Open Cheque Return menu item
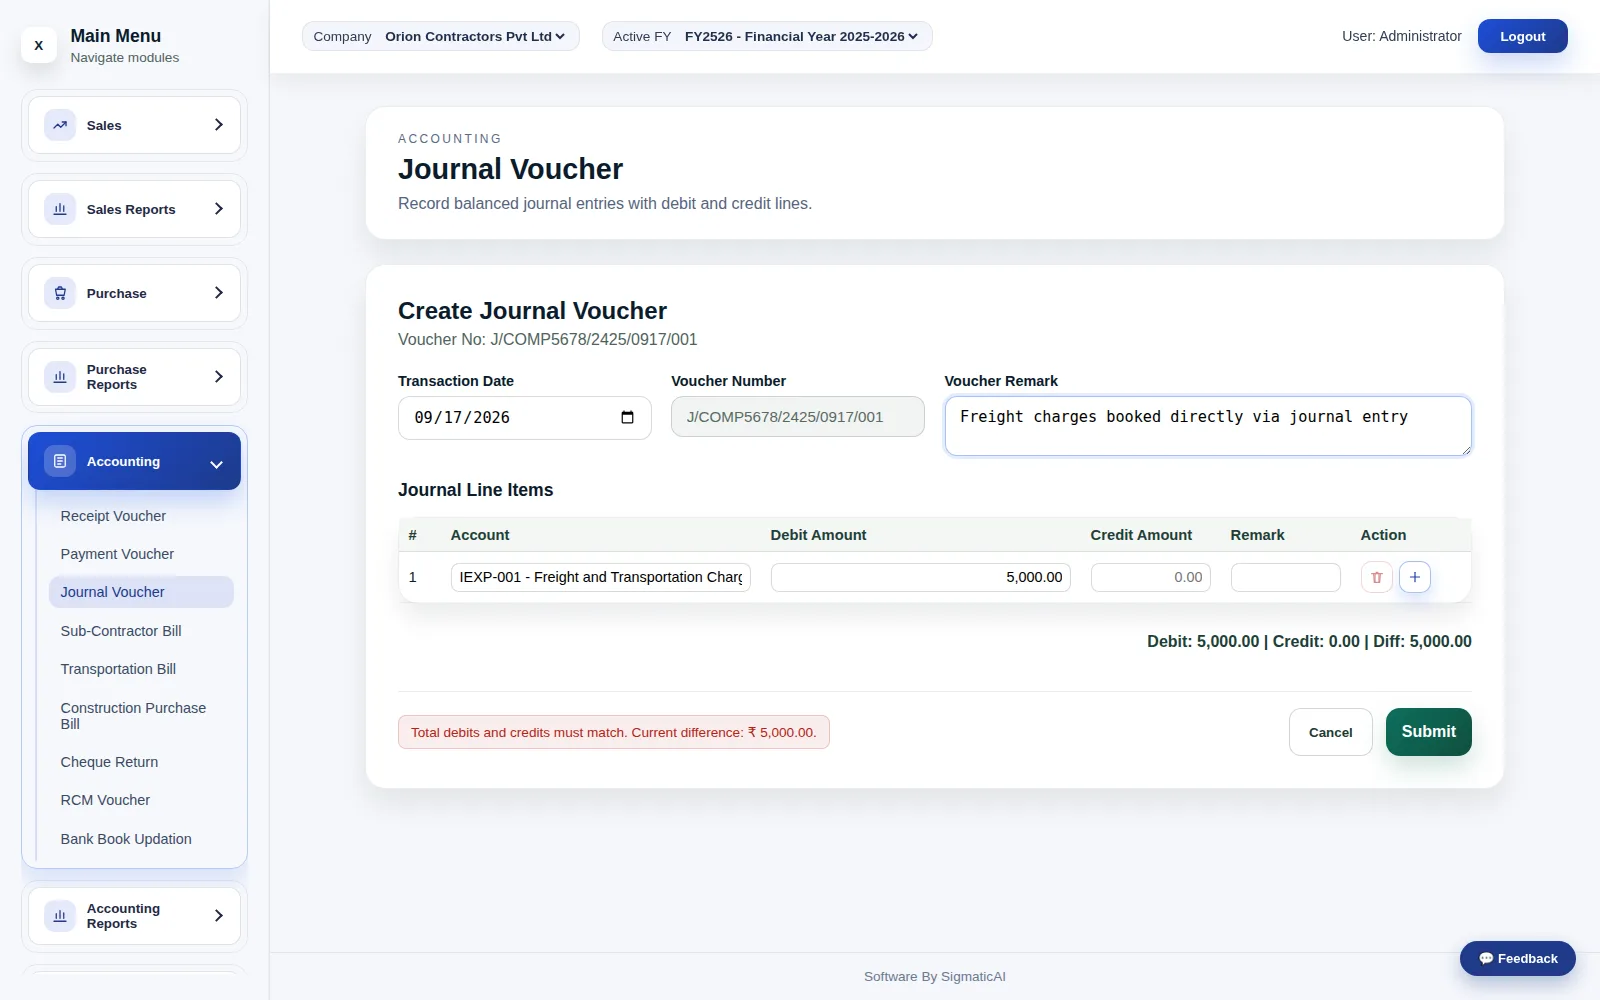The height and width of the screenshot is (1000, 1600). [x=141, y=762]
